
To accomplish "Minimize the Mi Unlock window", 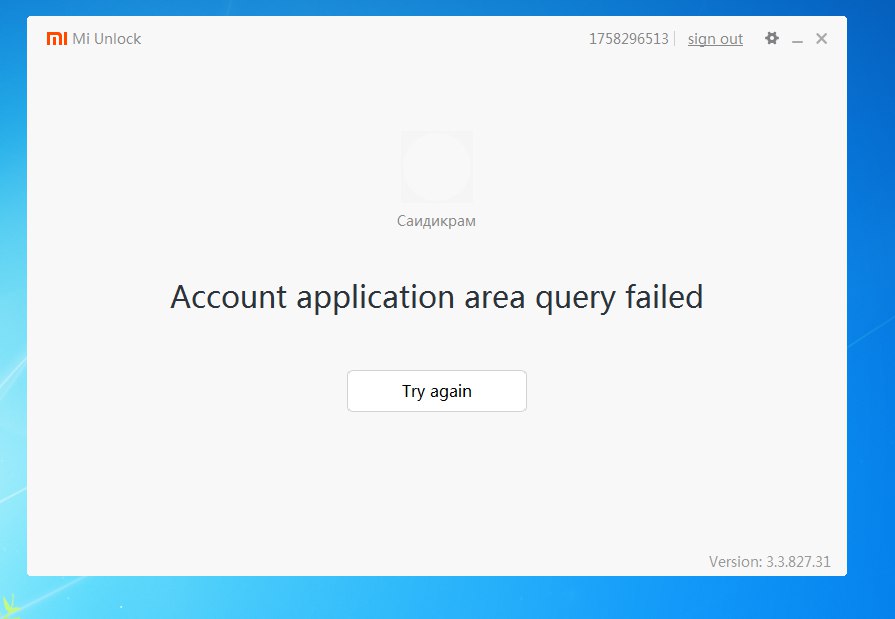I will click(x=797, y=40).
